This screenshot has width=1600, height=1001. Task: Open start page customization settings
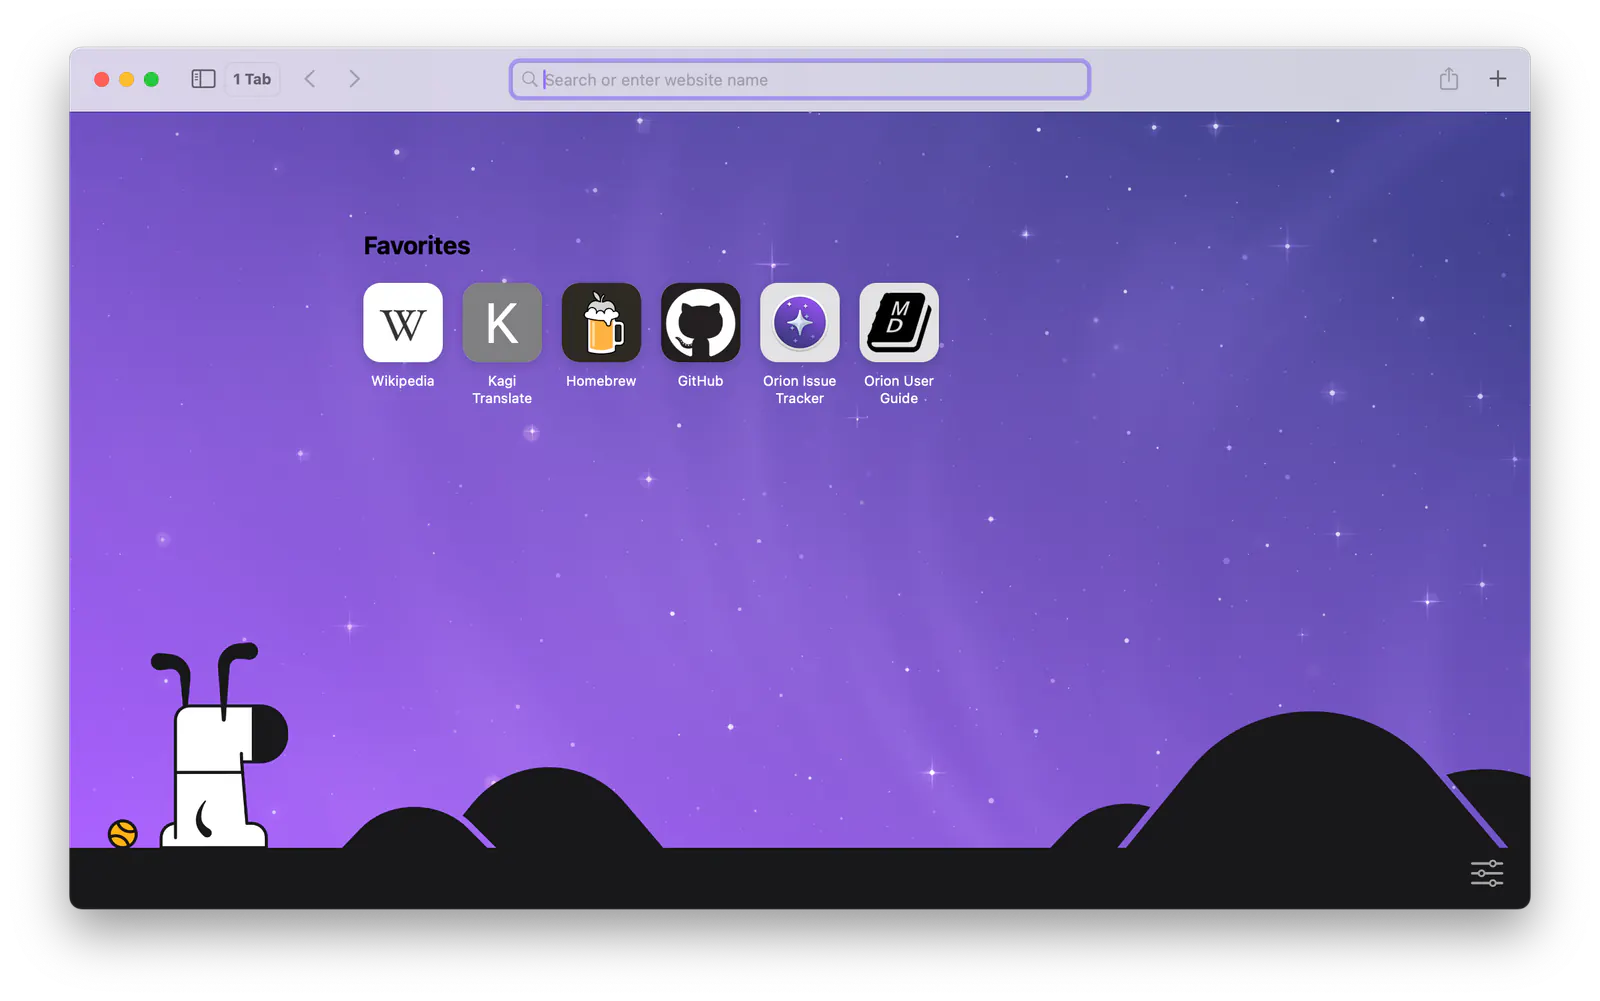click(x=1487, y=873)
